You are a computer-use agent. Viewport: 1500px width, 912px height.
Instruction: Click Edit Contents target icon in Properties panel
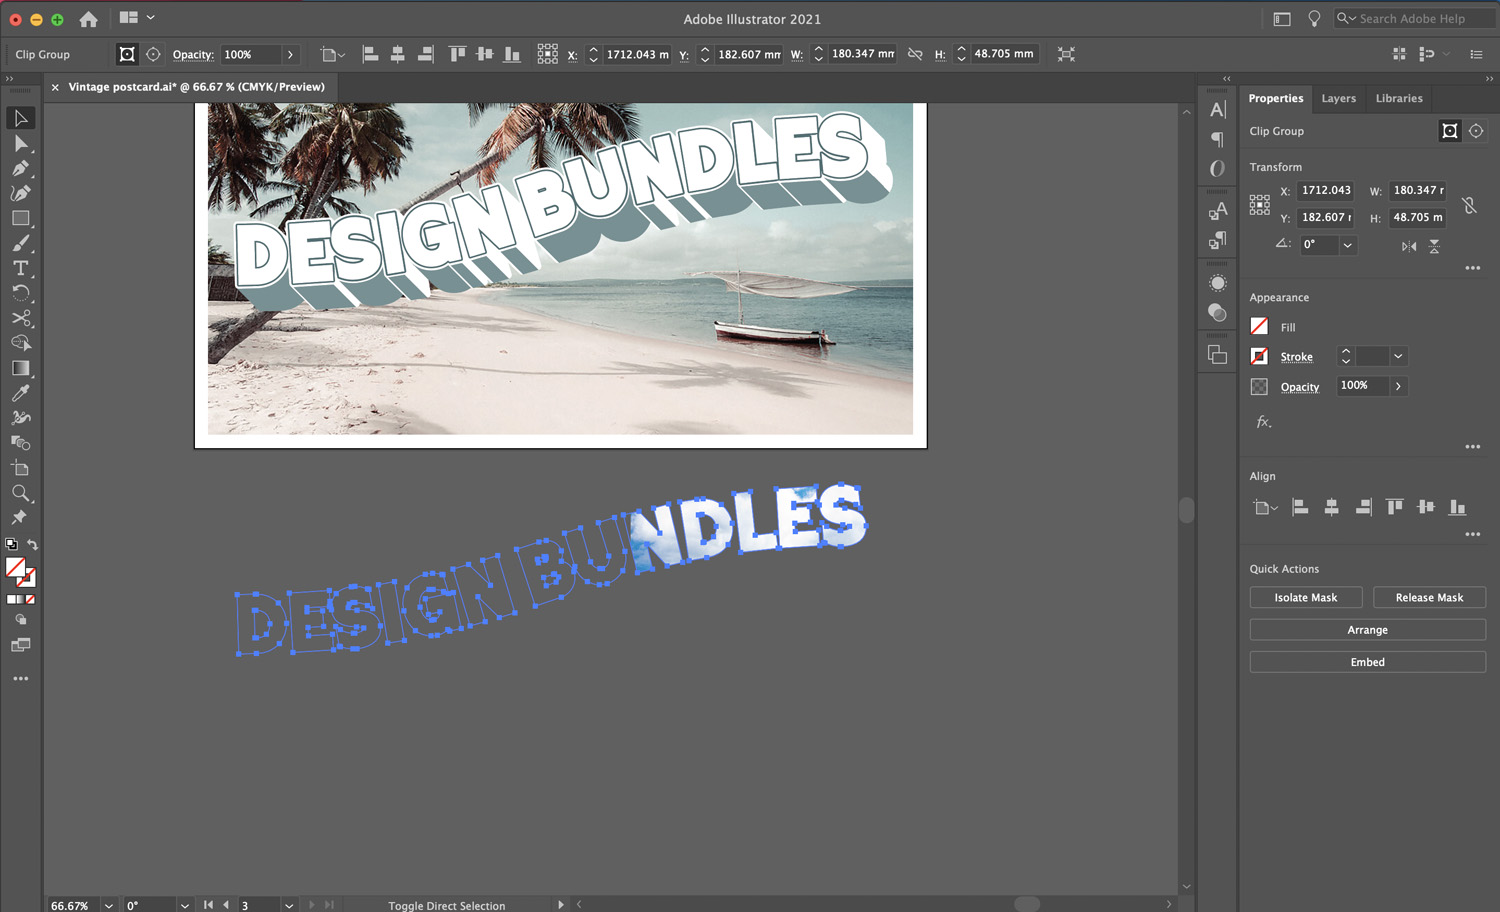tap(1476, 131)
